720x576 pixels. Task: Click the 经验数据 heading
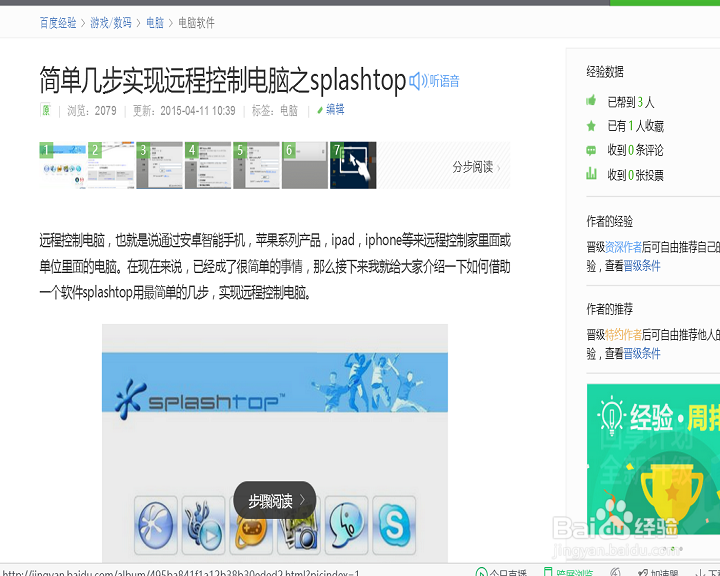pos(605,72)
